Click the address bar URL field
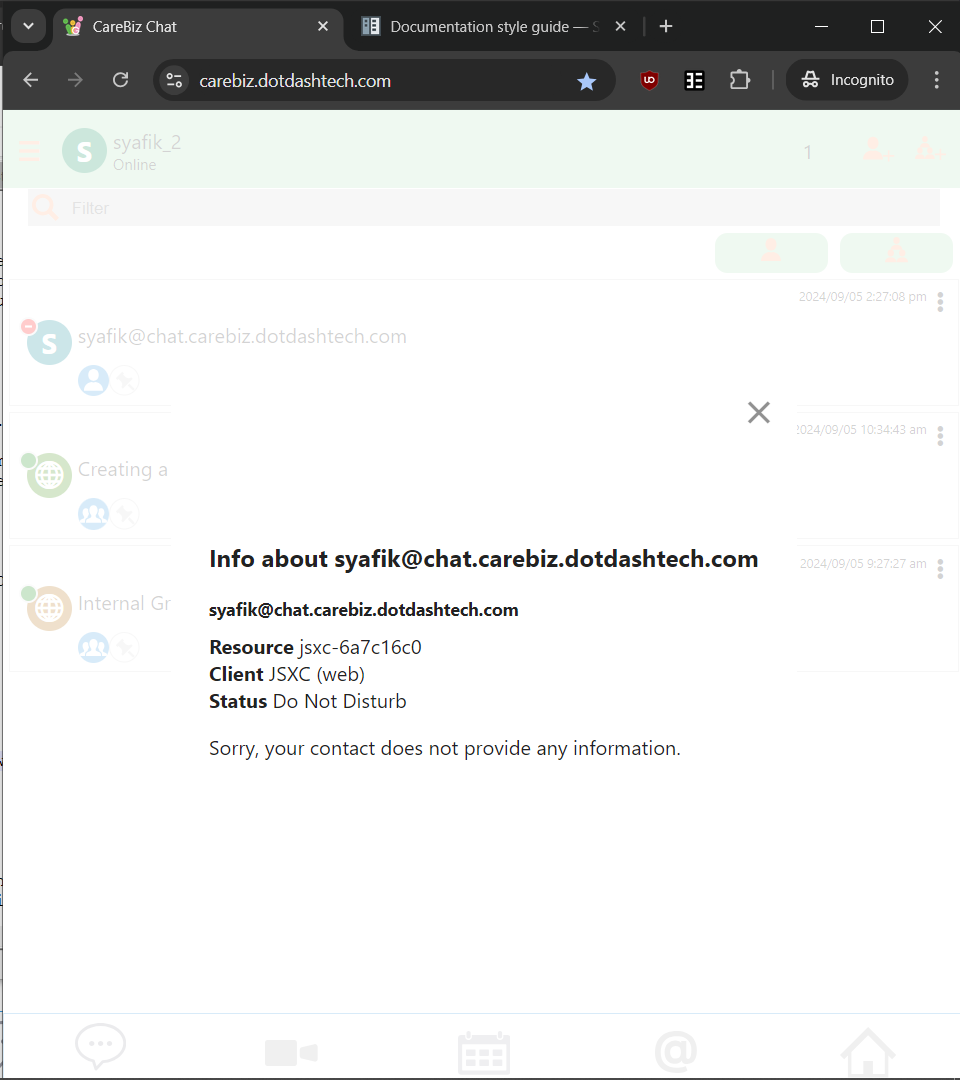Viewport: 960px width, 1080px height. point(380,81)
